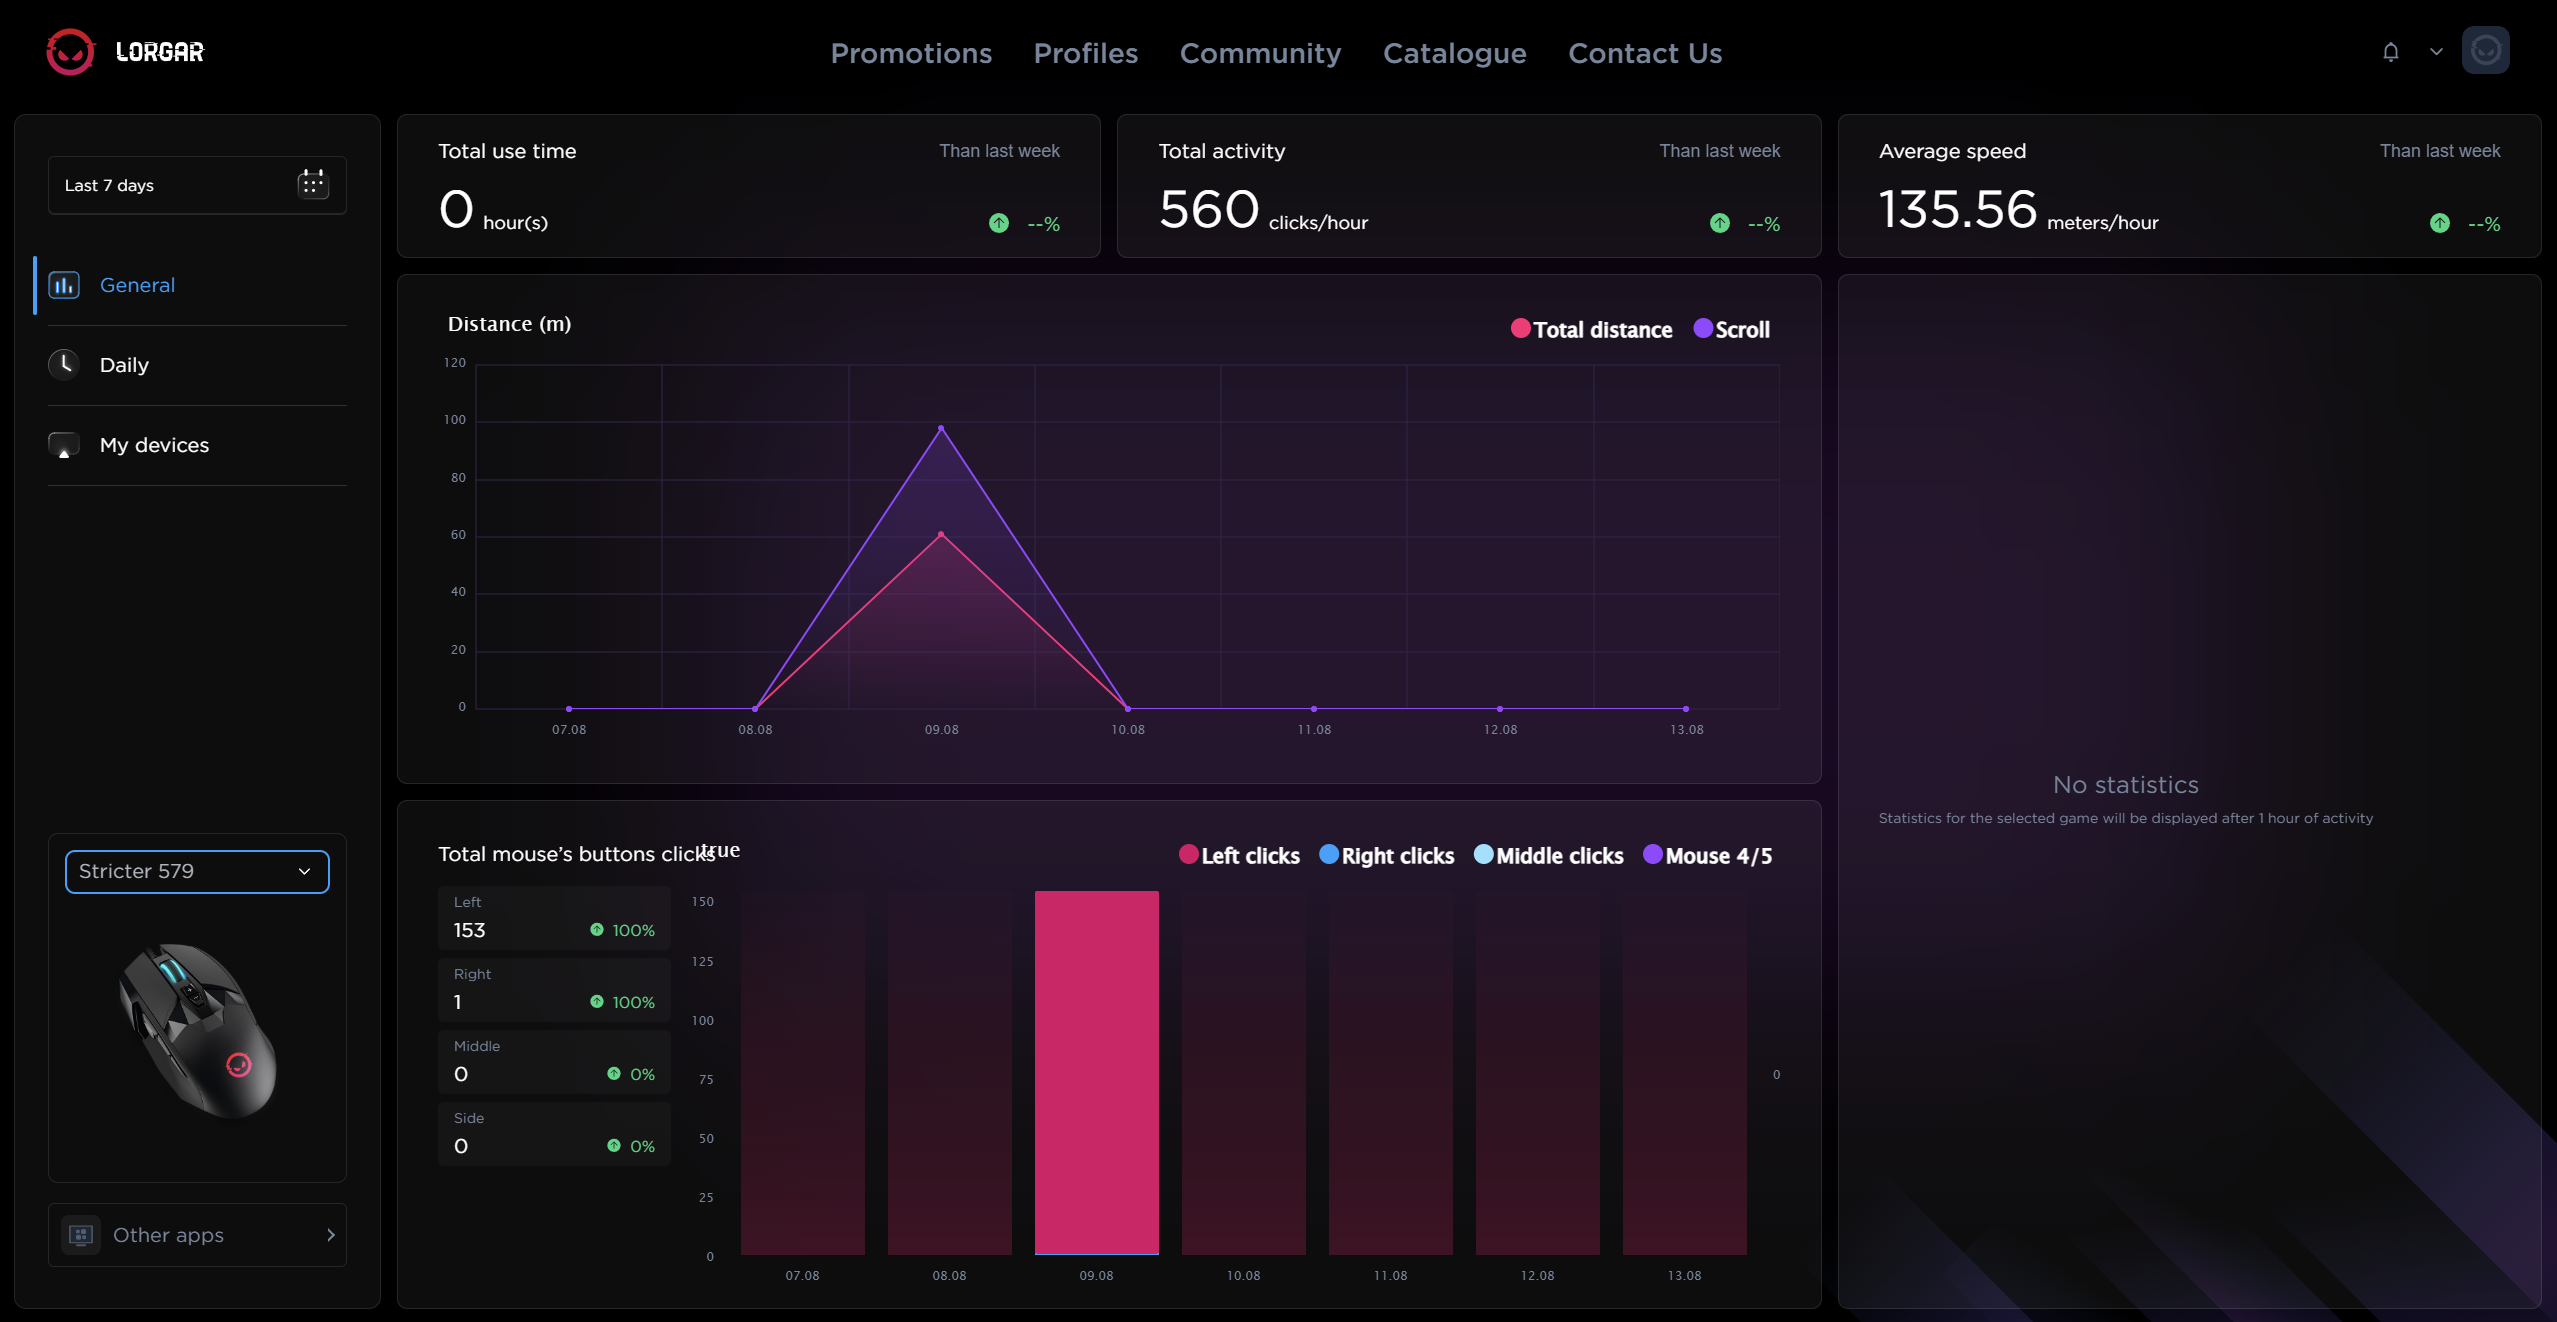Viewport: 2557px width, 1322px height.
Task: Select the Left 153 clicks card
Action: point(554,917)
